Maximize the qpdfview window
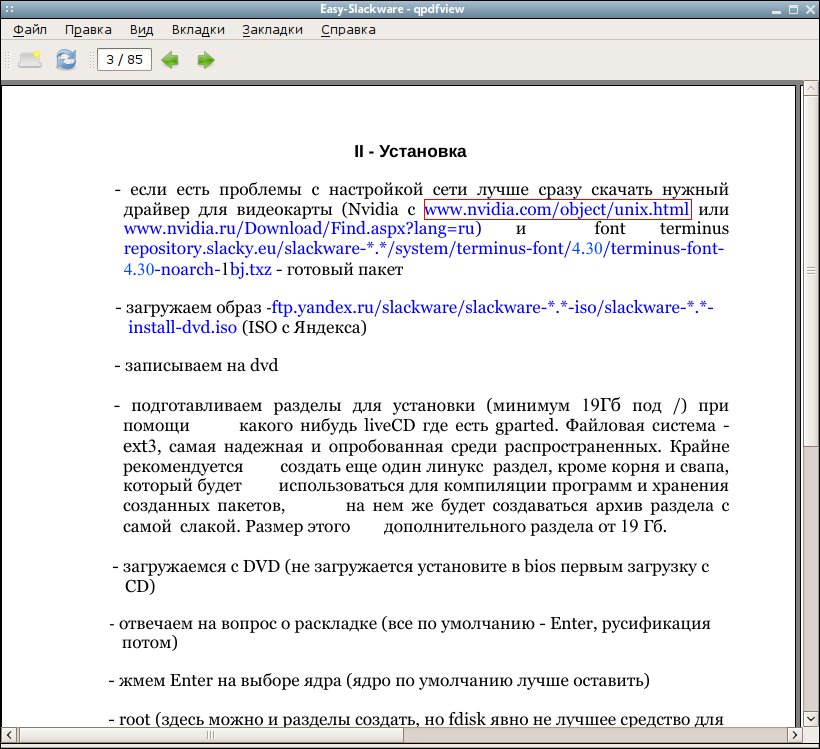Viewport: 820px width, 749px height. pyautogui.click(x=793, y=9)
